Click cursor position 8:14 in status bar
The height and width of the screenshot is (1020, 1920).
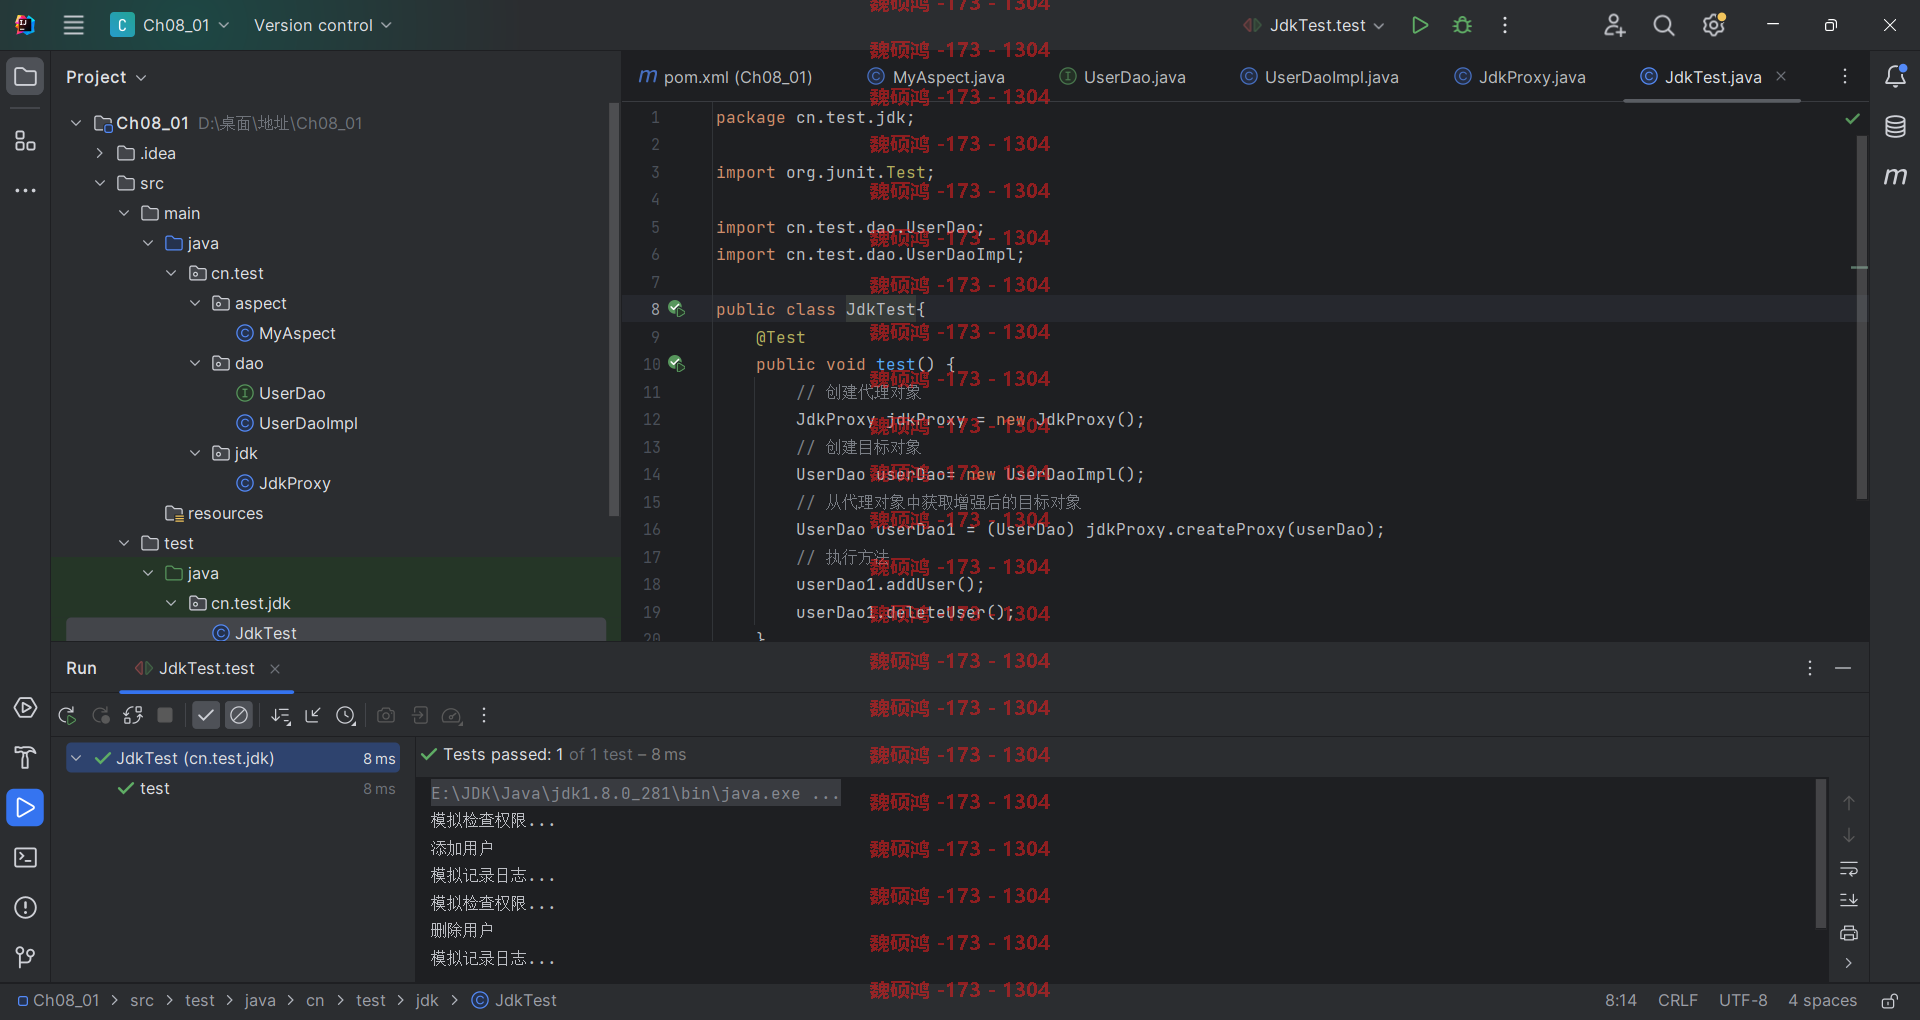[x=1621, y=1001]
